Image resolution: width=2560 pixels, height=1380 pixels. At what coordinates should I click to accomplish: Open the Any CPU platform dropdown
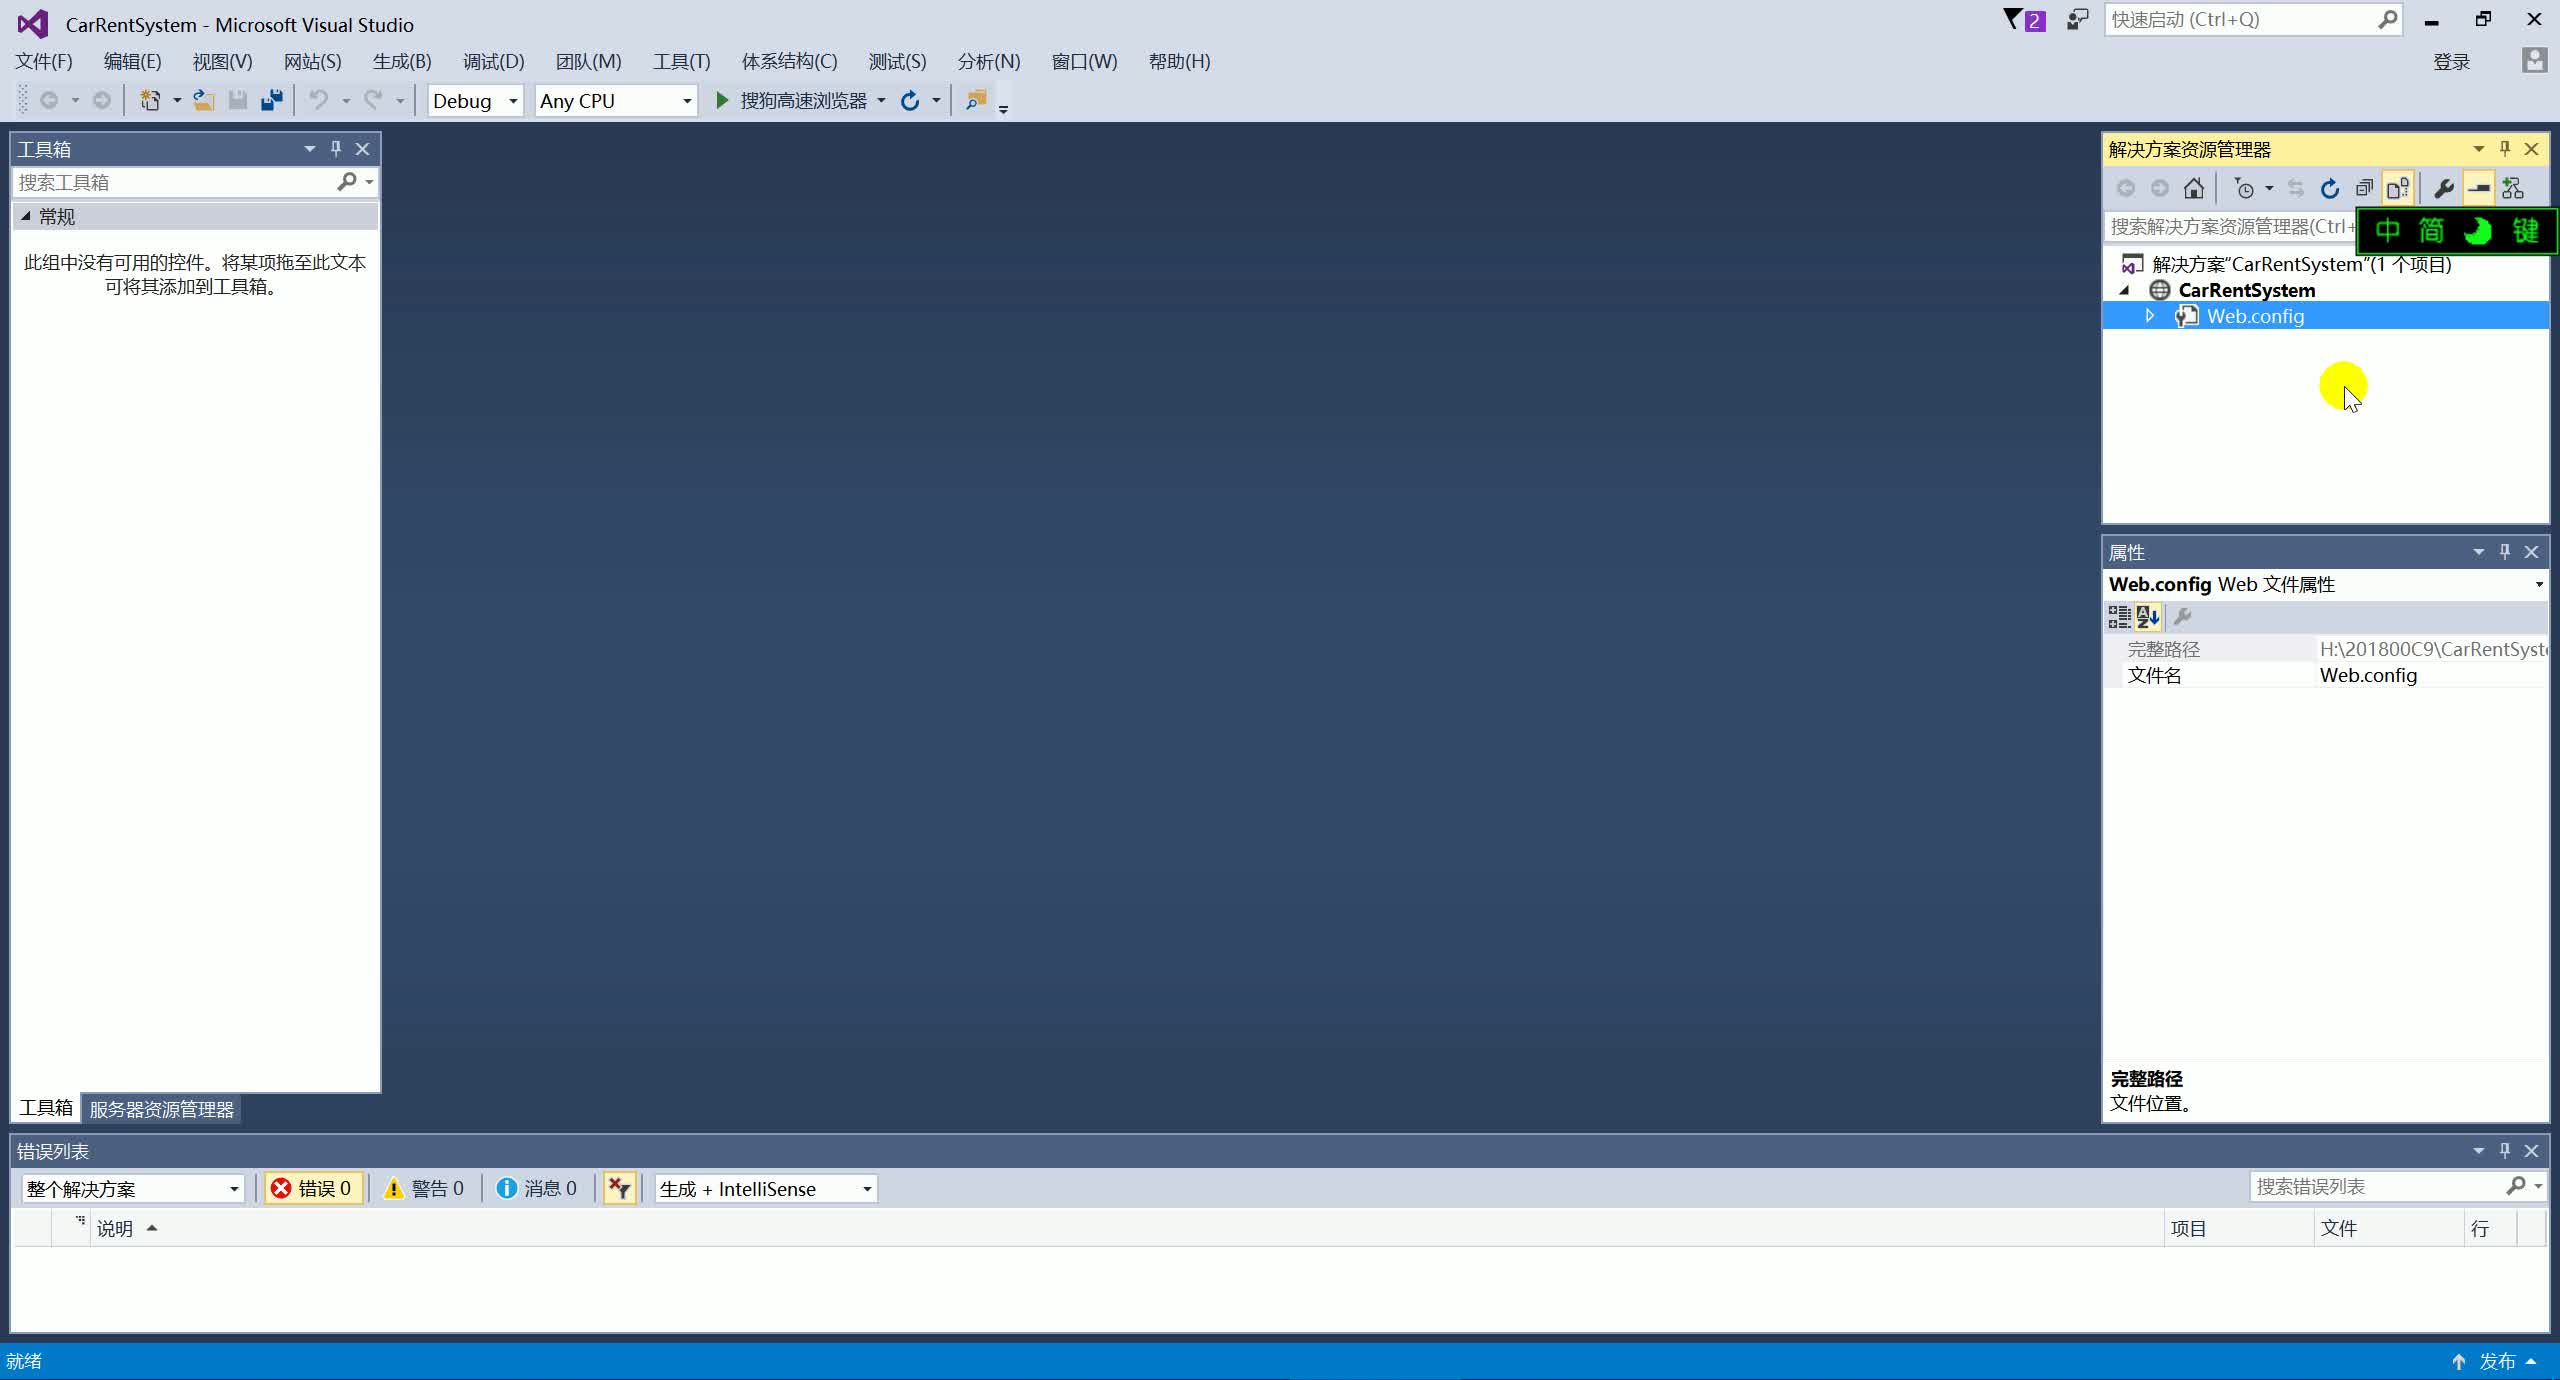point(616,100)
